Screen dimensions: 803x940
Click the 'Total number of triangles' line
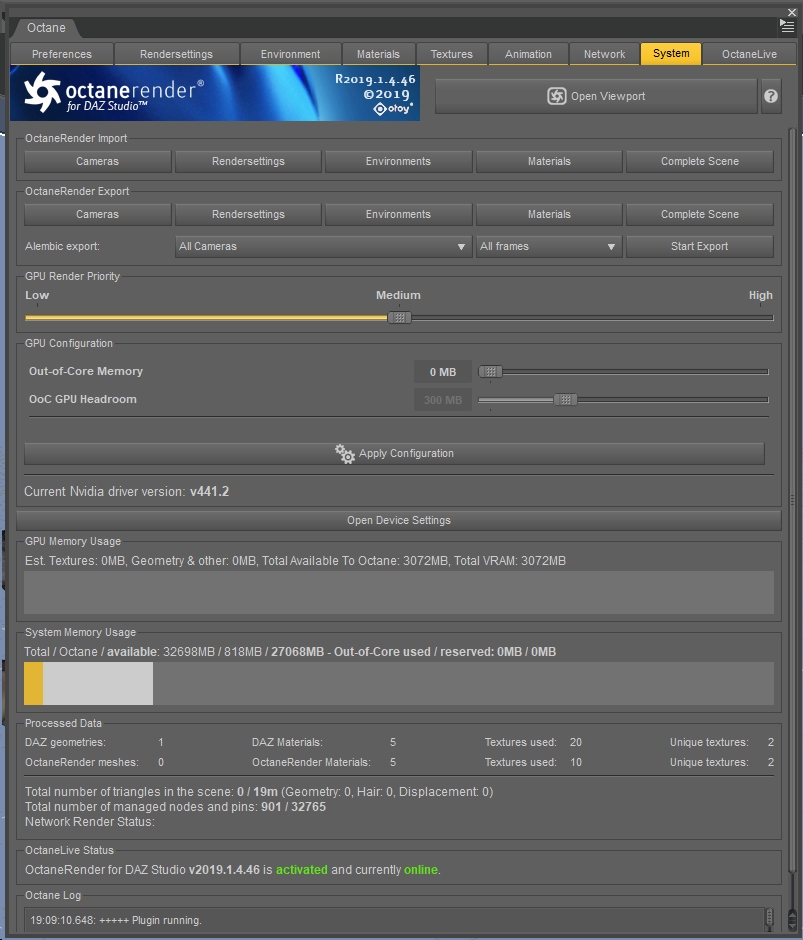(259, 792)
